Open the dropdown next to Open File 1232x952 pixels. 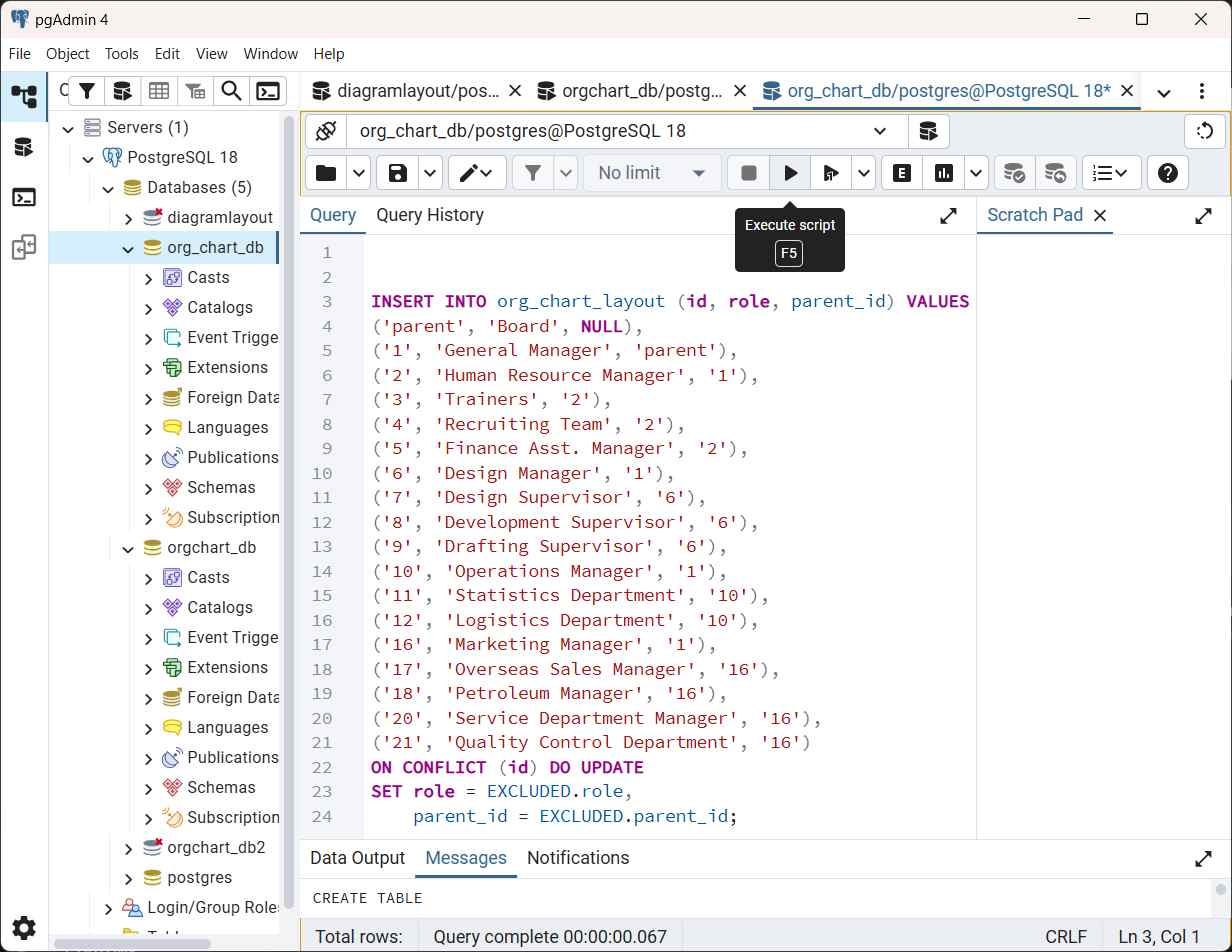pyautogui.click(x=359, y=173)
